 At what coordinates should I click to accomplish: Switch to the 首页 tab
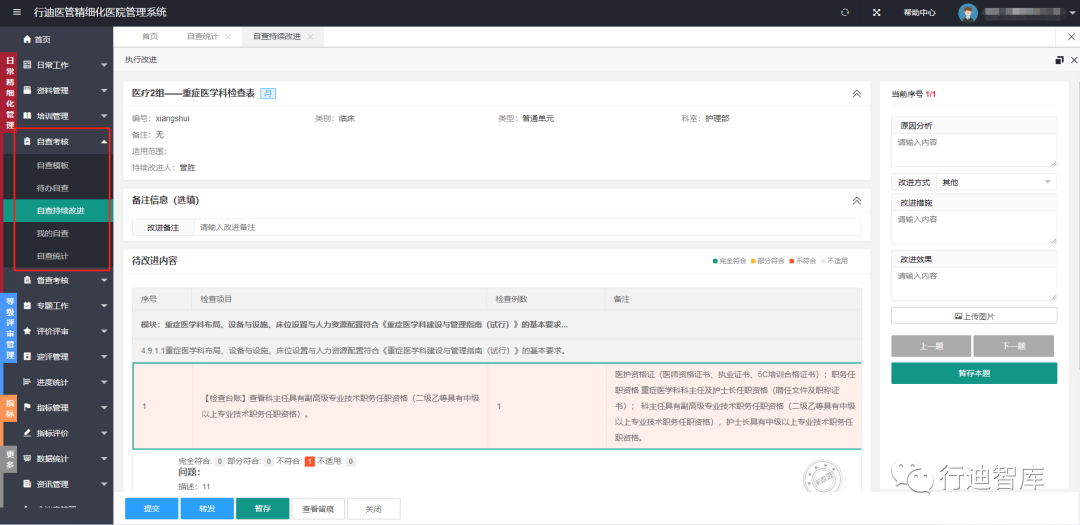pyautogui.click(x=150, y=37)
